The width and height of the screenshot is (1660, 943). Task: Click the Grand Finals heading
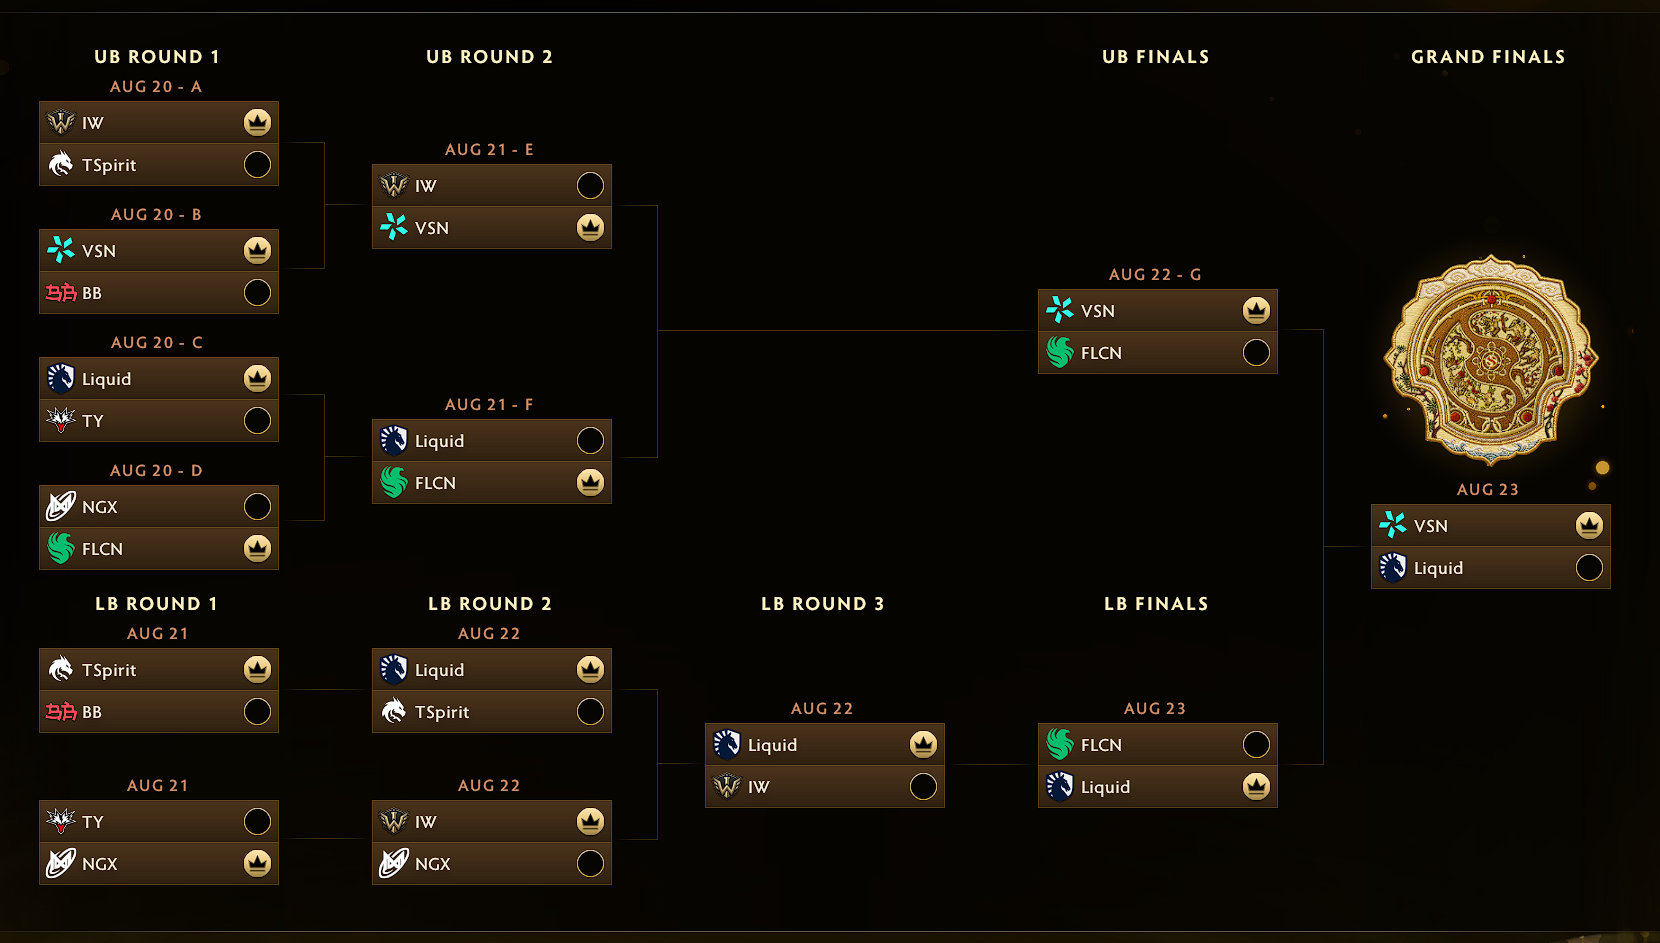click(1488, 57)
